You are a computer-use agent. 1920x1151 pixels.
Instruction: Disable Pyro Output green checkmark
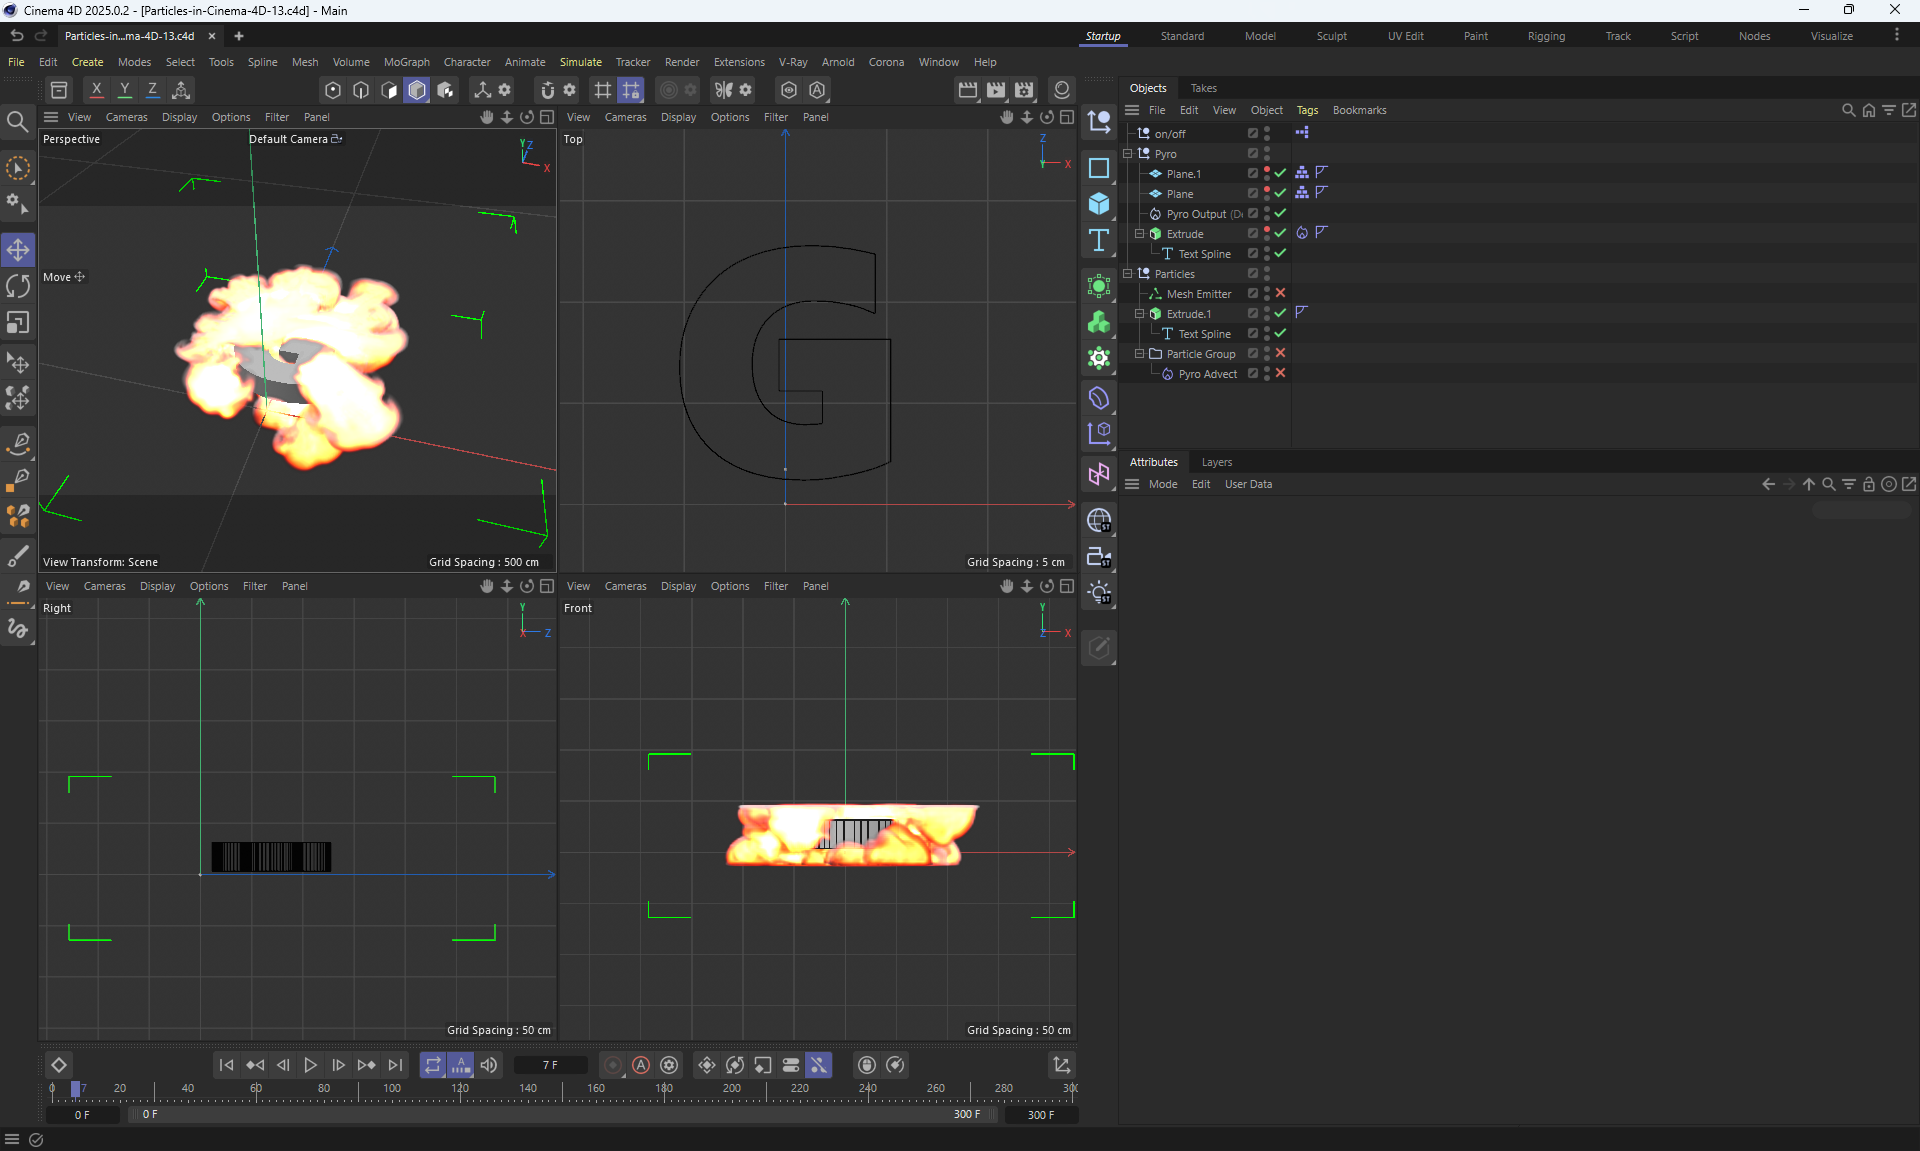pyautogui.click(x=1280, y=213)
